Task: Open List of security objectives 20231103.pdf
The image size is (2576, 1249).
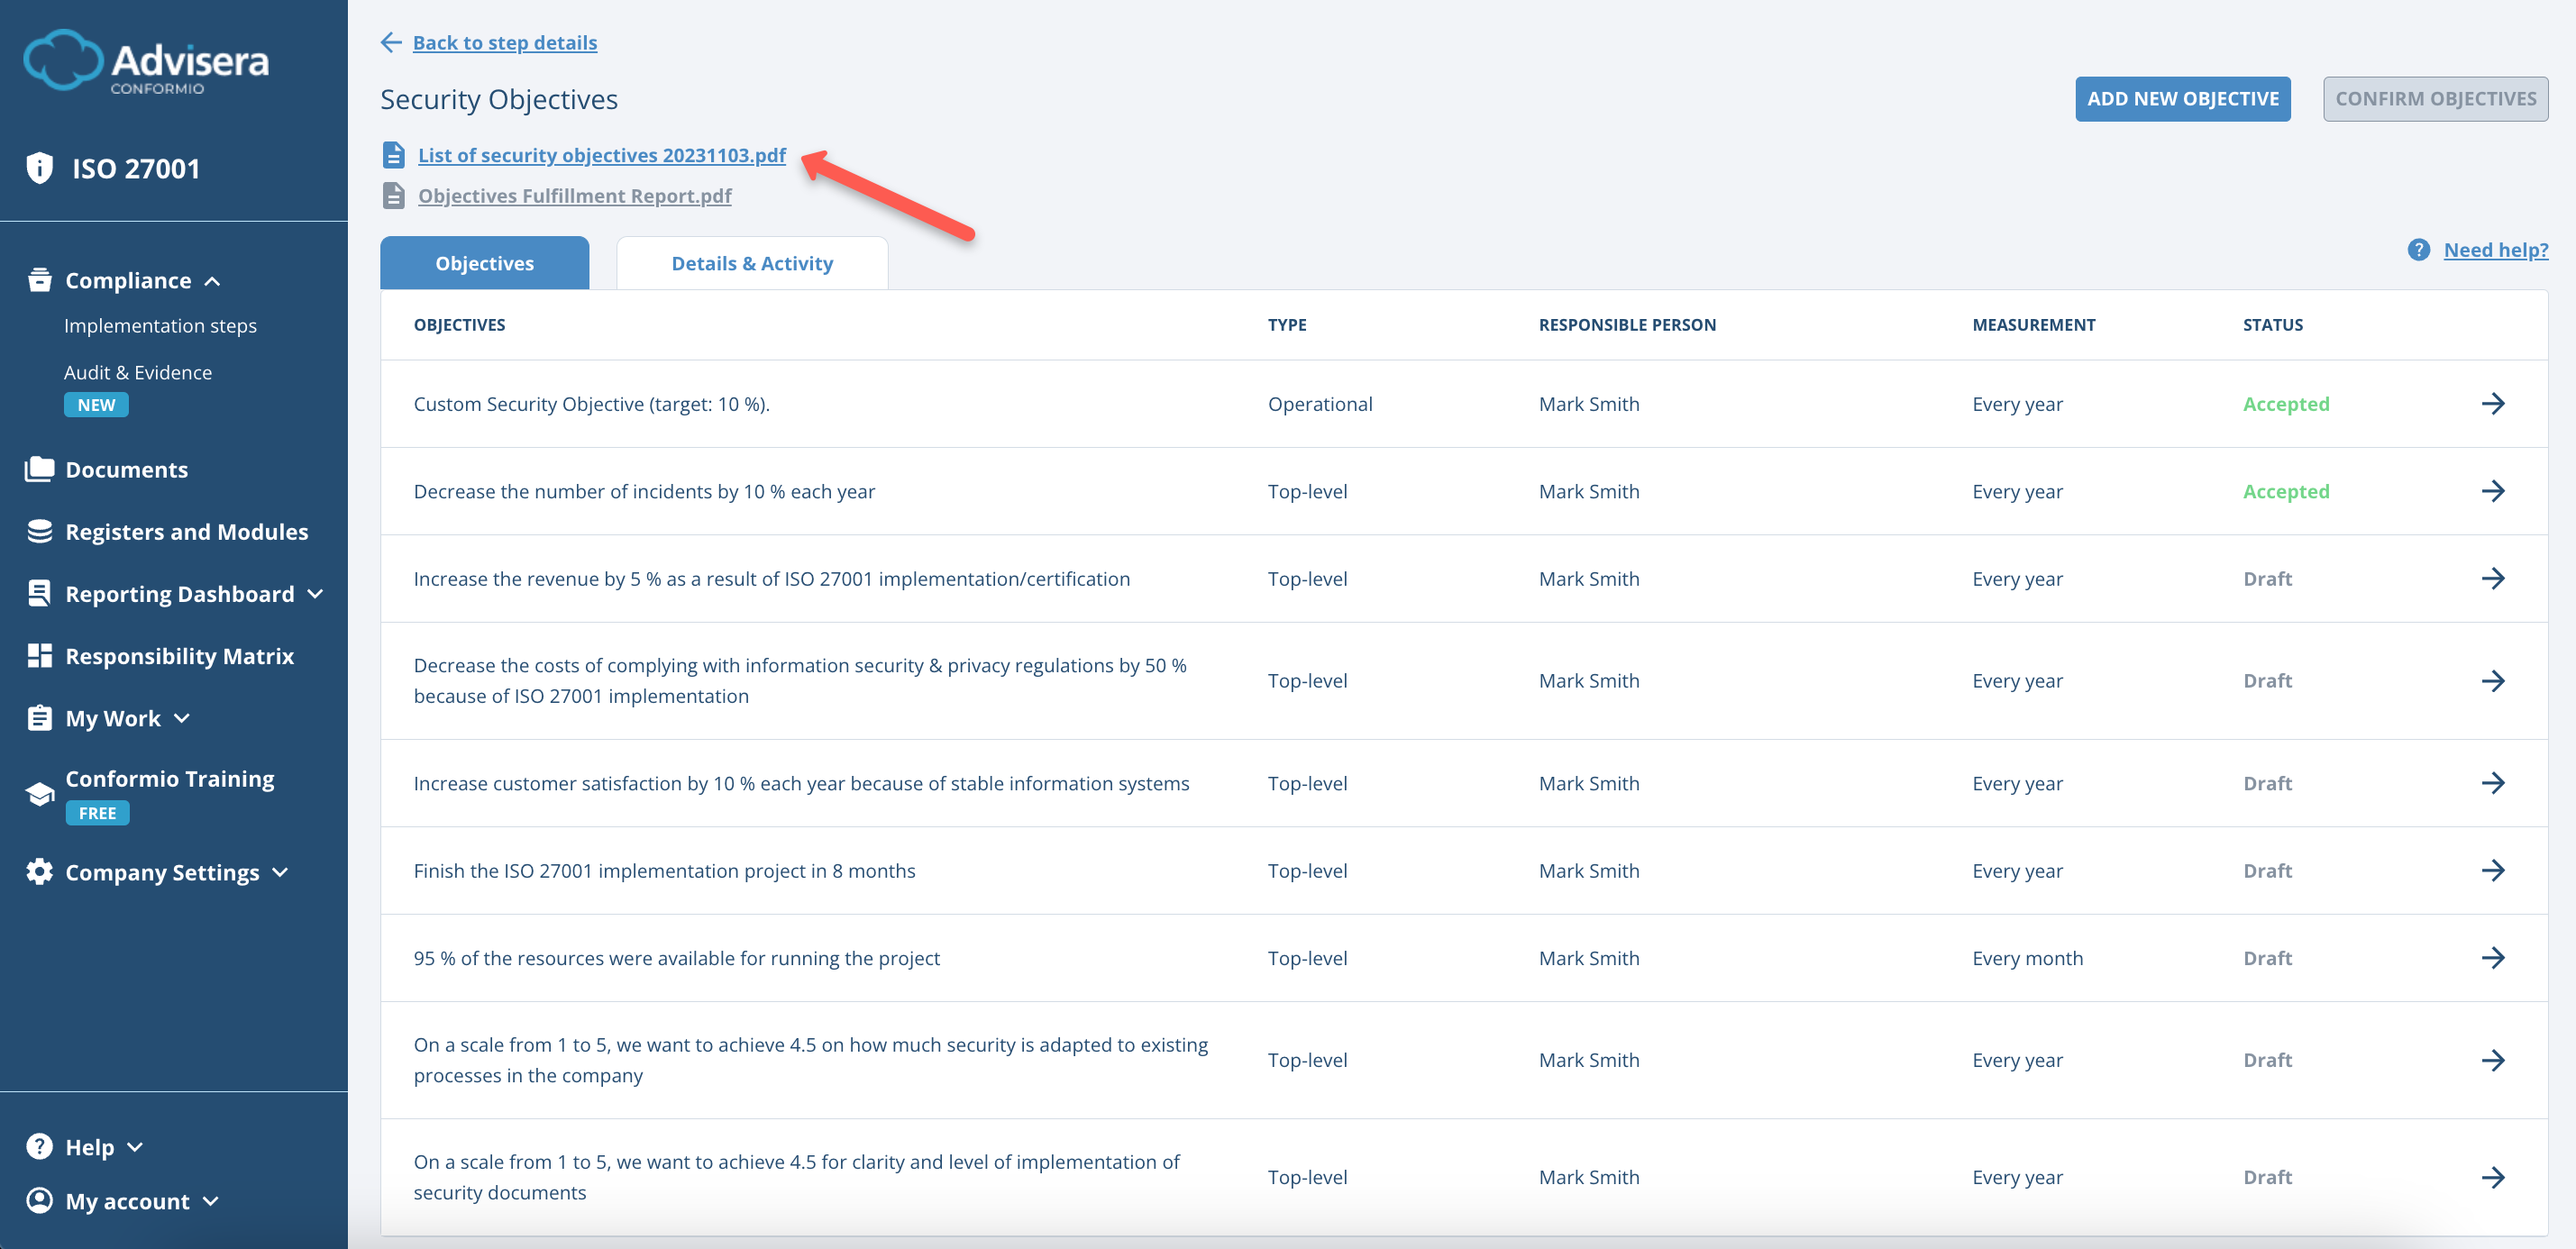Action: coord(601,155)
